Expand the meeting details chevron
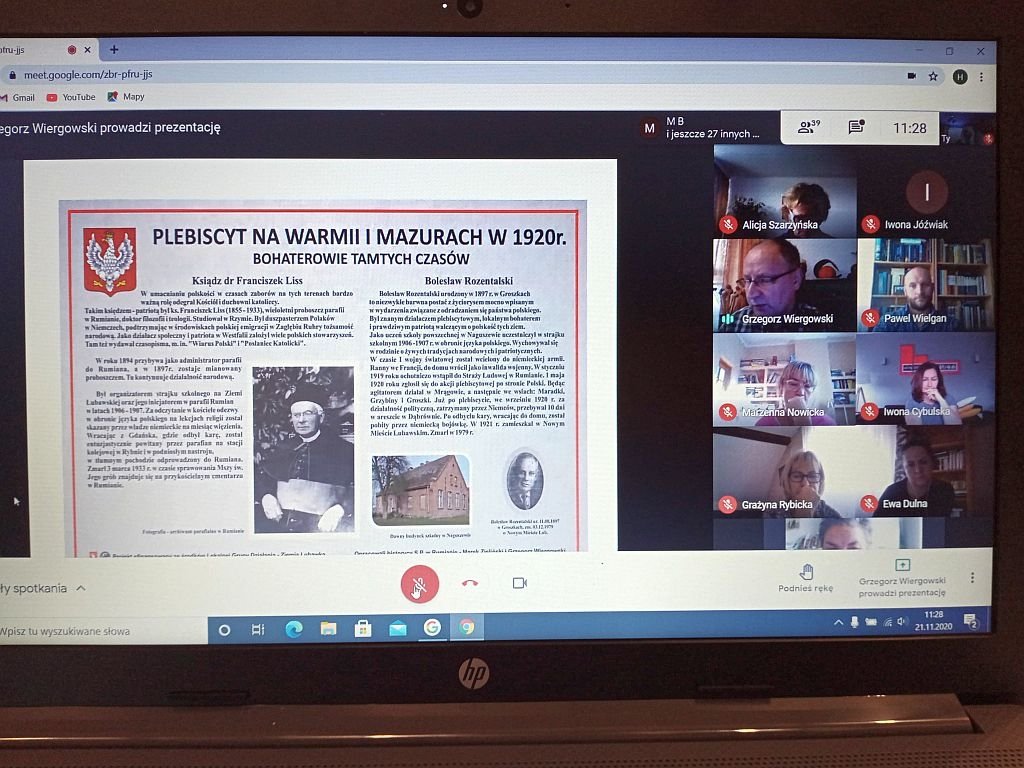The height and width of the screenshot is (768, 1024). coord(81,588)
